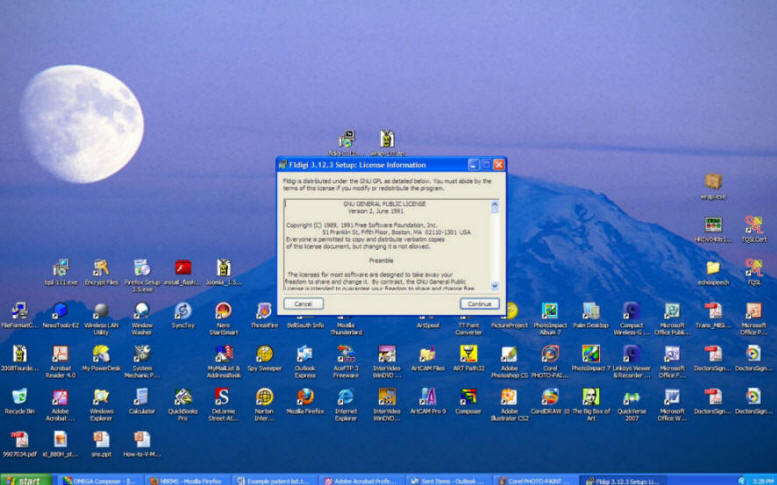Image resolution: width=777 pixels, height=485 pixels.
Task: Click Cancel in the Fldigi setup dialog
Action: click(x=303, y=304)
